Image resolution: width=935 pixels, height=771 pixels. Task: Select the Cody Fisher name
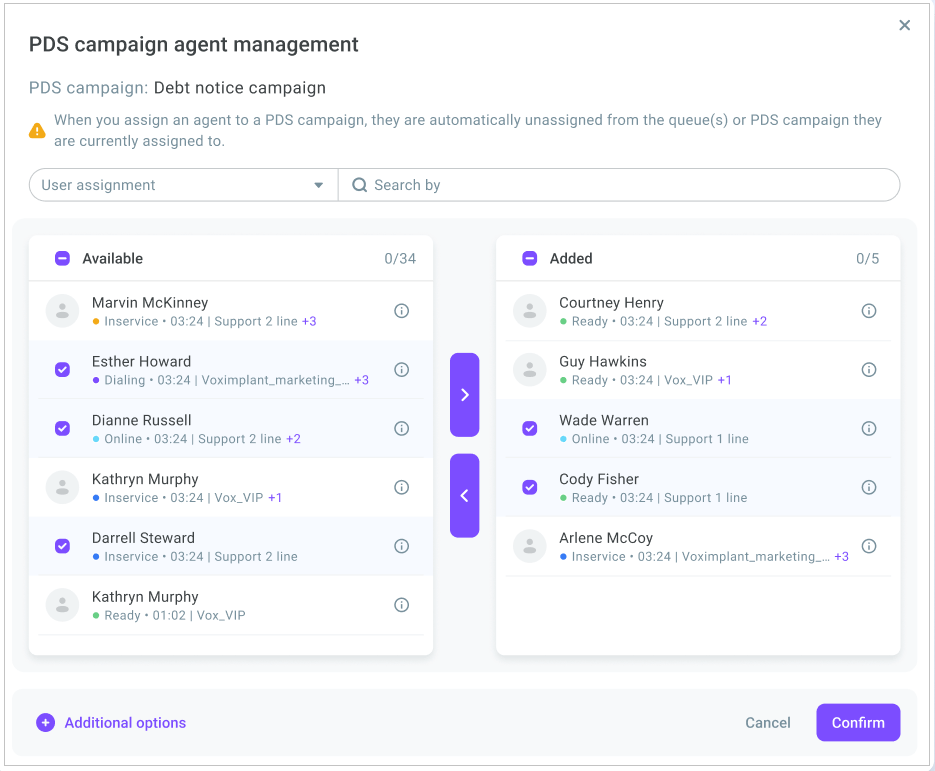click(x=599, y=479)
